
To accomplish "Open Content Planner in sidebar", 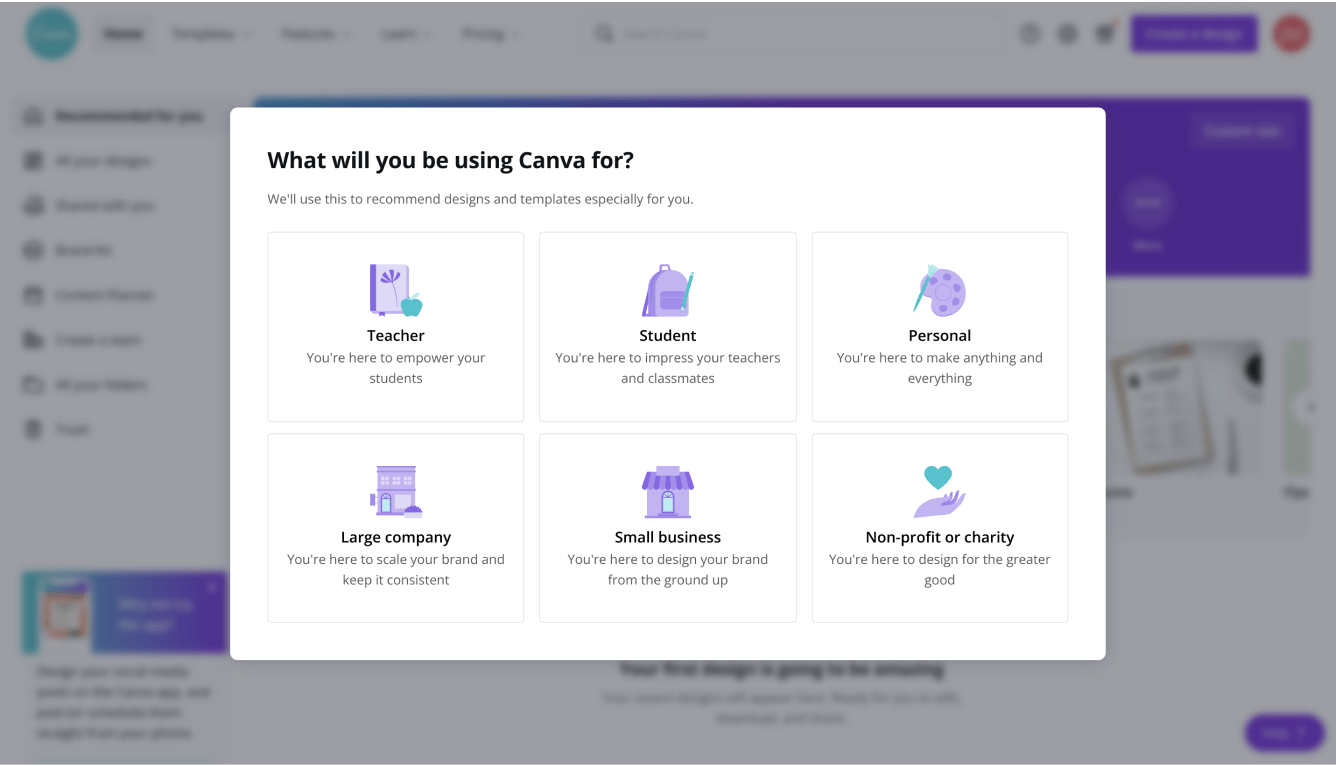I will (x=90, y=295).
